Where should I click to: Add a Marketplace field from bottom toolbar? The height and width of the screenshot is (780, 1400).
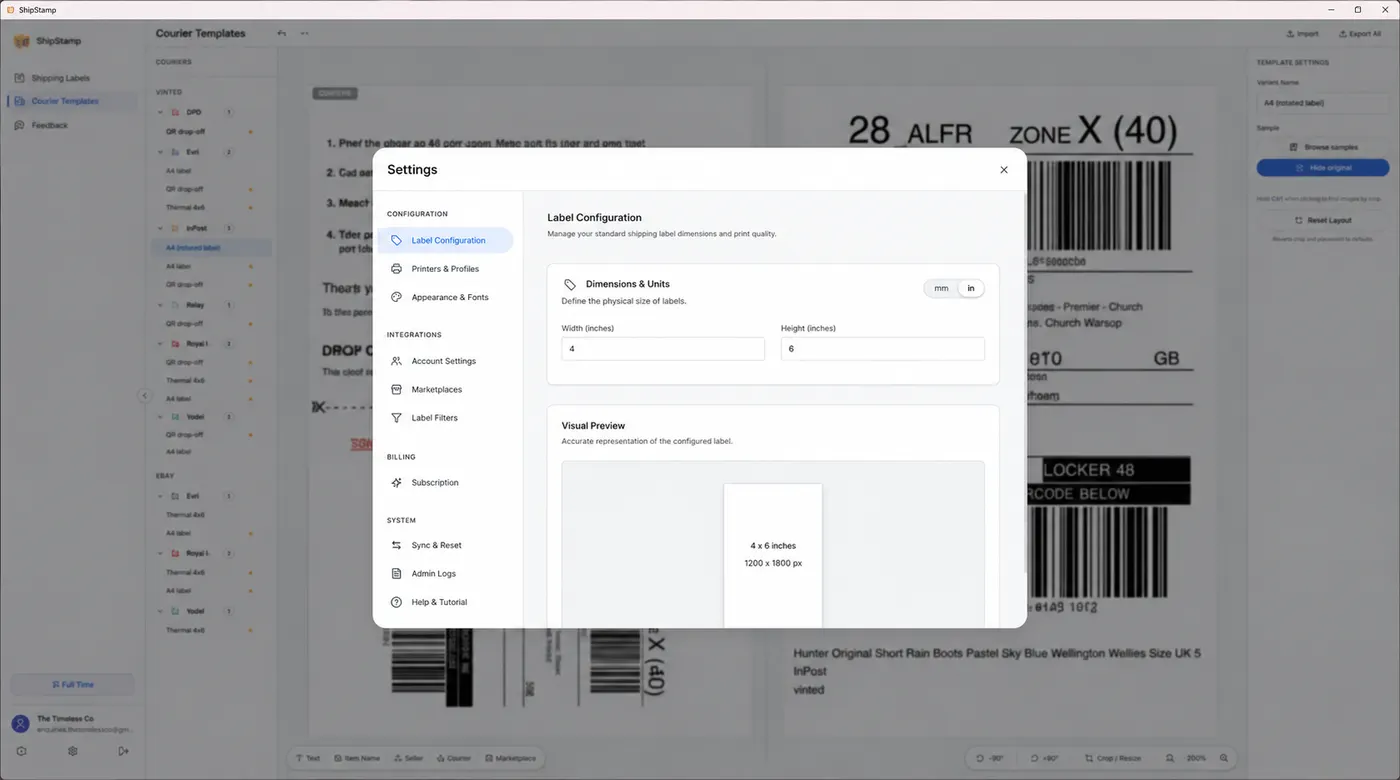pos(511,758)
